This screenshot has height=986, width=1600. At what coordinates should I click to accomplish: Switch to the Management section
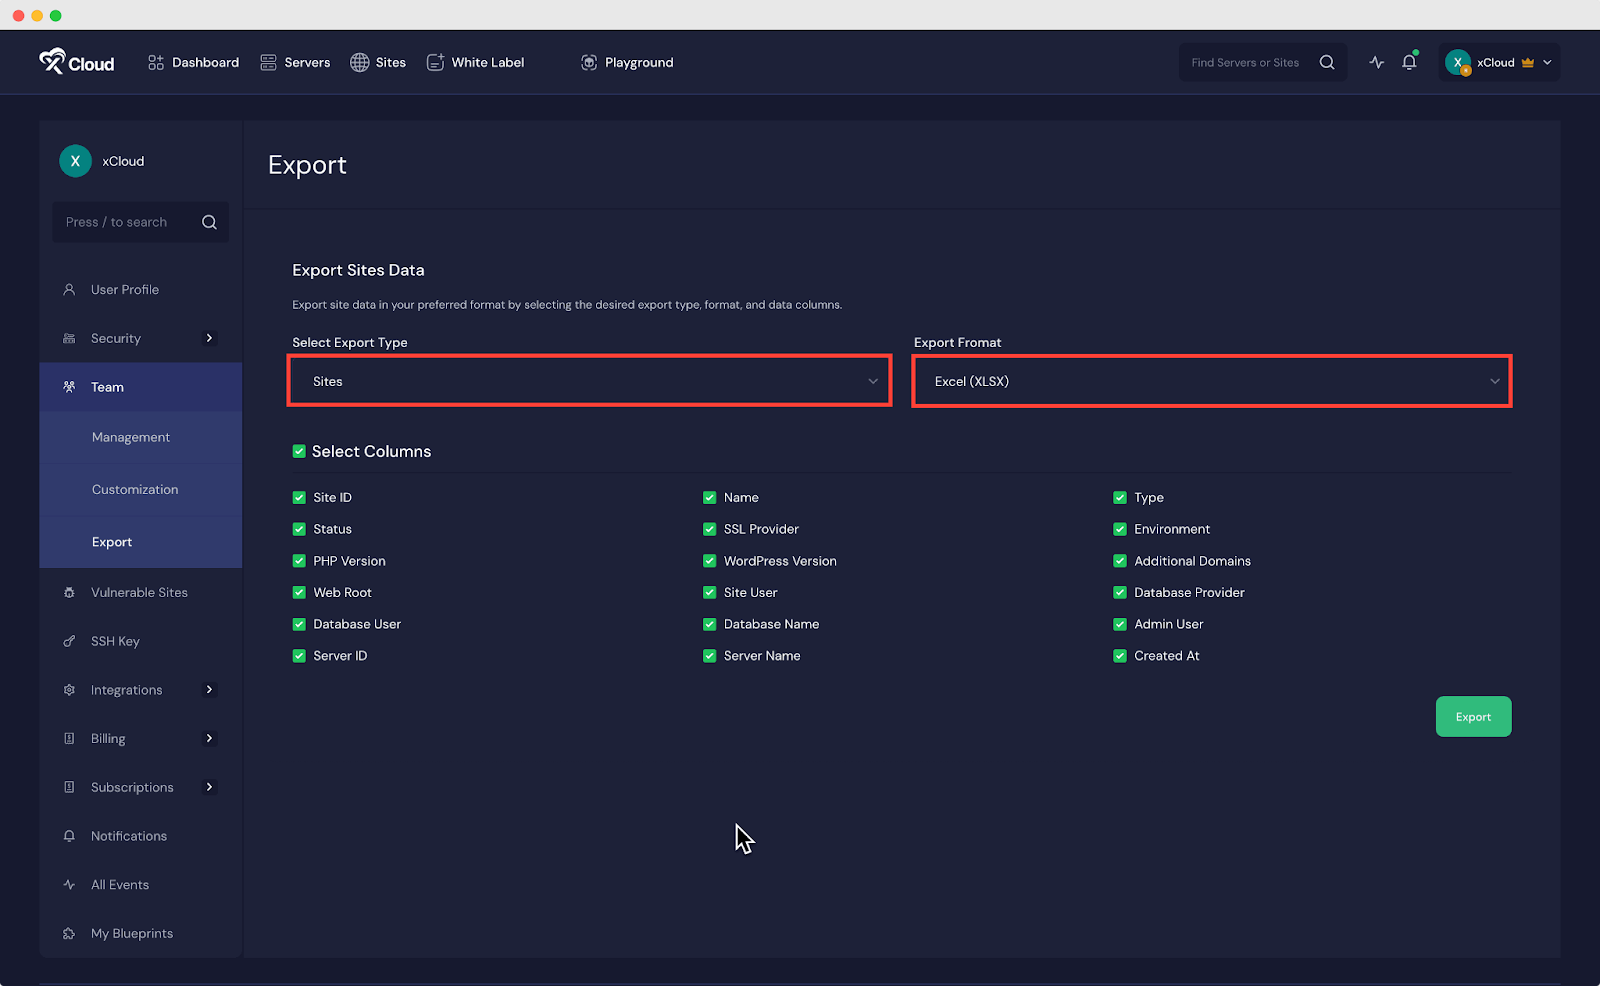point(130,437)
